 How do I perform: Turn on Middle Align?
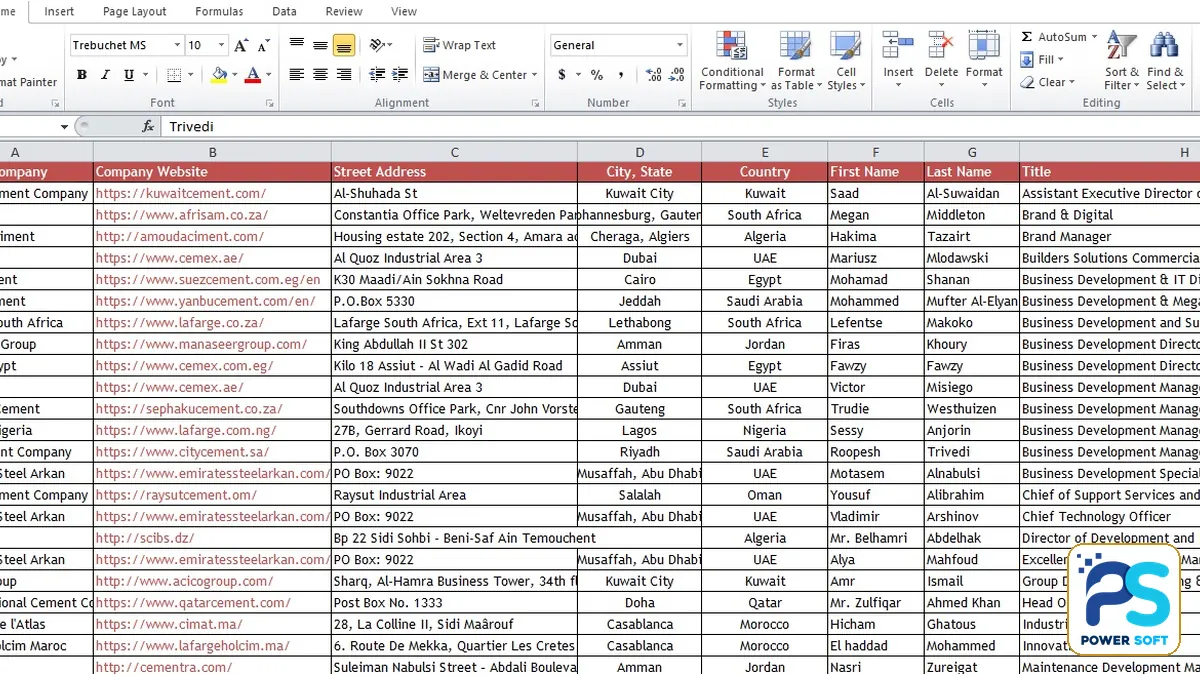320,45
